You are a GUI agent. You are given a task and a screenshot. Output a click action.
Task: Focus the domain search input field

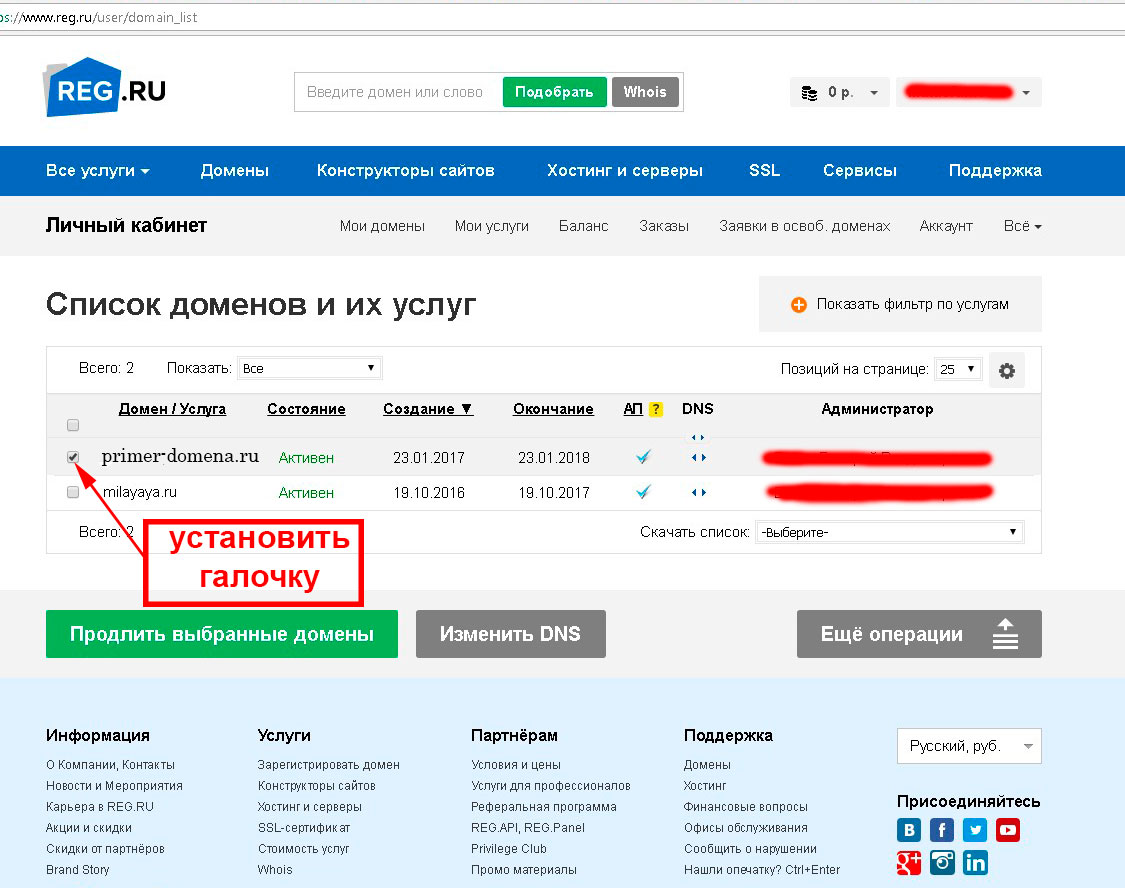click(397, 92)
